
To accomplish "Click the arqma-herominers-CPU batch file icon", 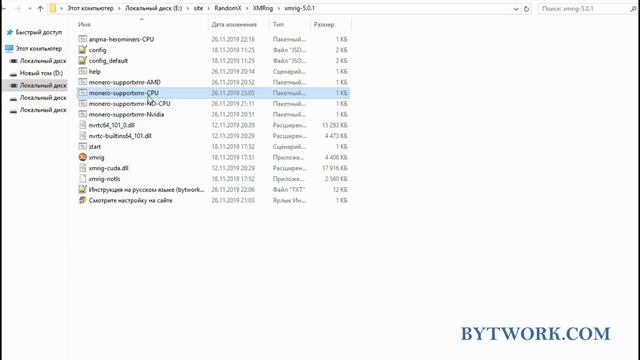I will click(x=82, y=39).
